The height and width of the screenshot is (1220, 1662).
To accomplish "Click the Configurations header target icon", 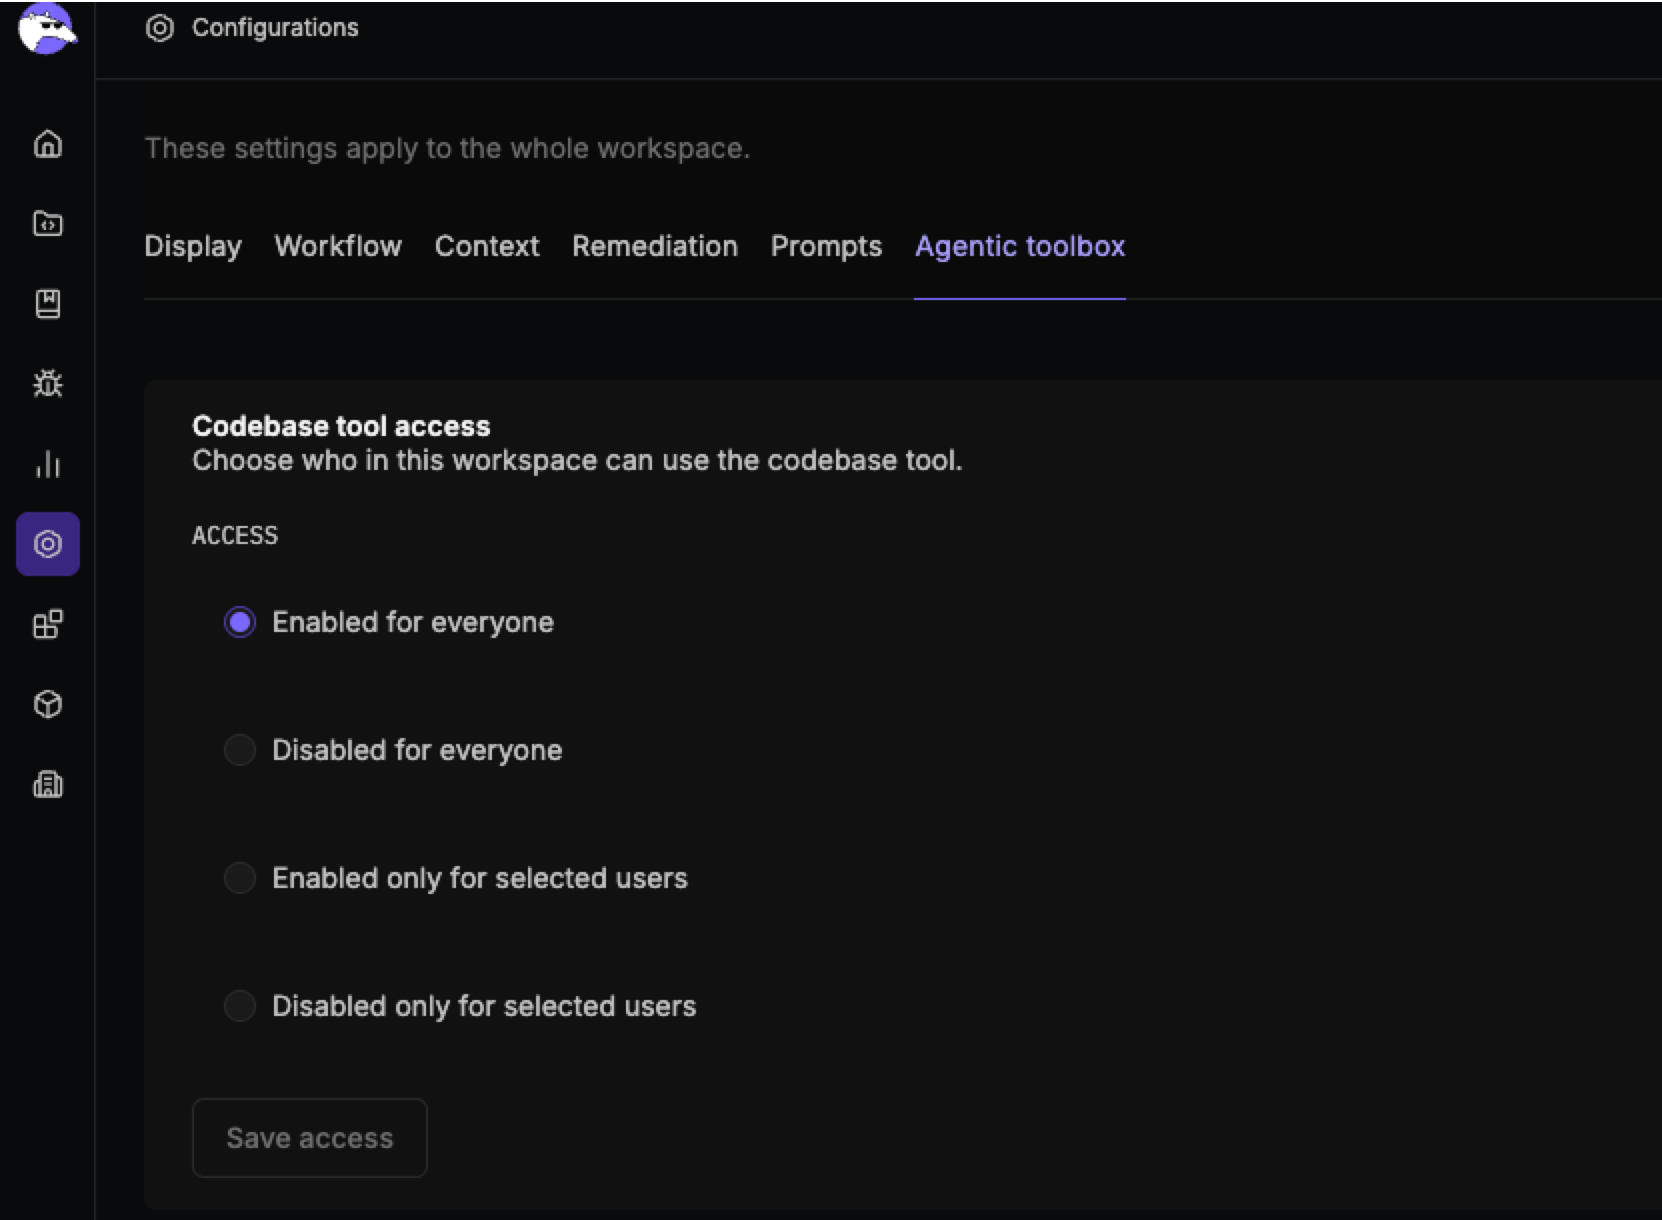I will (160, 28).
